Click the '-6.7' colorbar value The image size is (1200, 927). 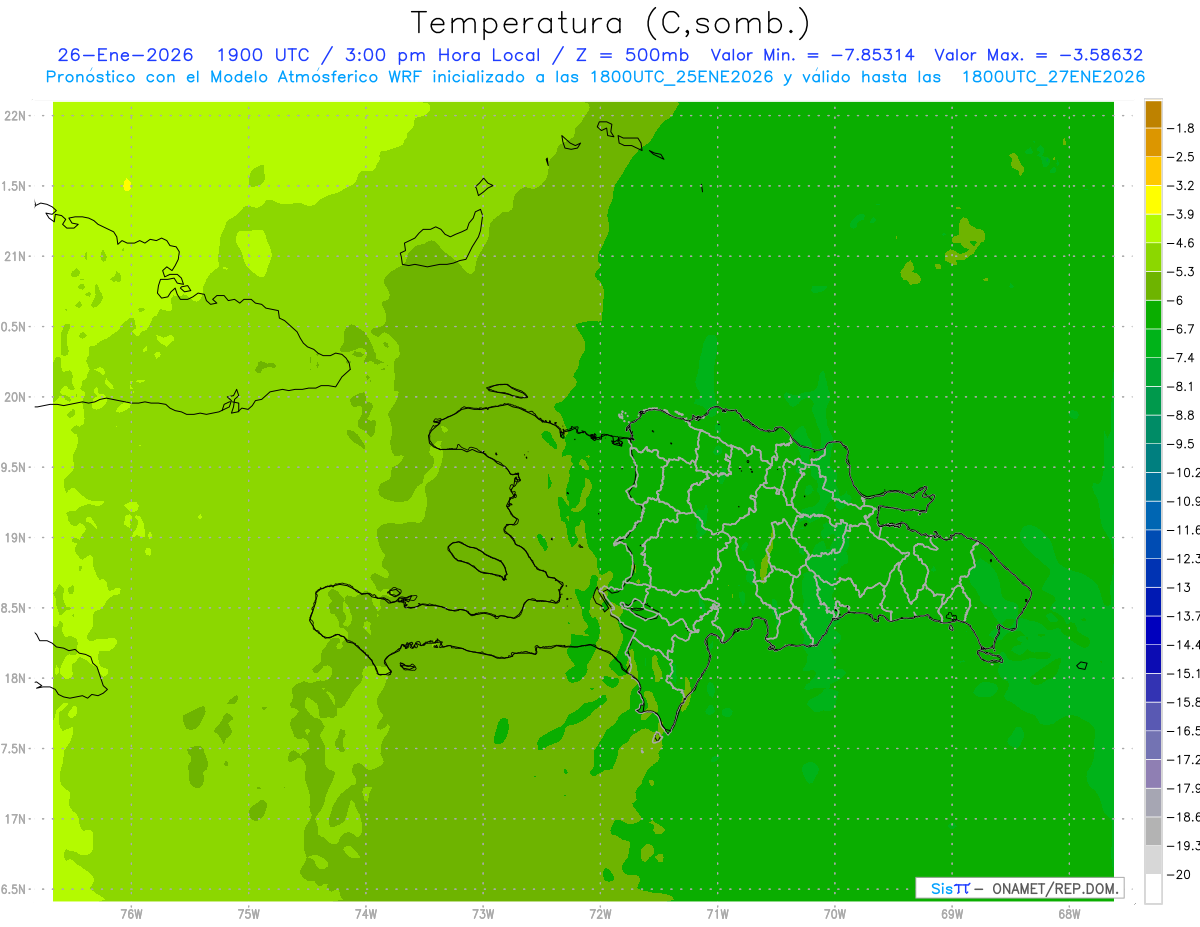point(1181,329)
